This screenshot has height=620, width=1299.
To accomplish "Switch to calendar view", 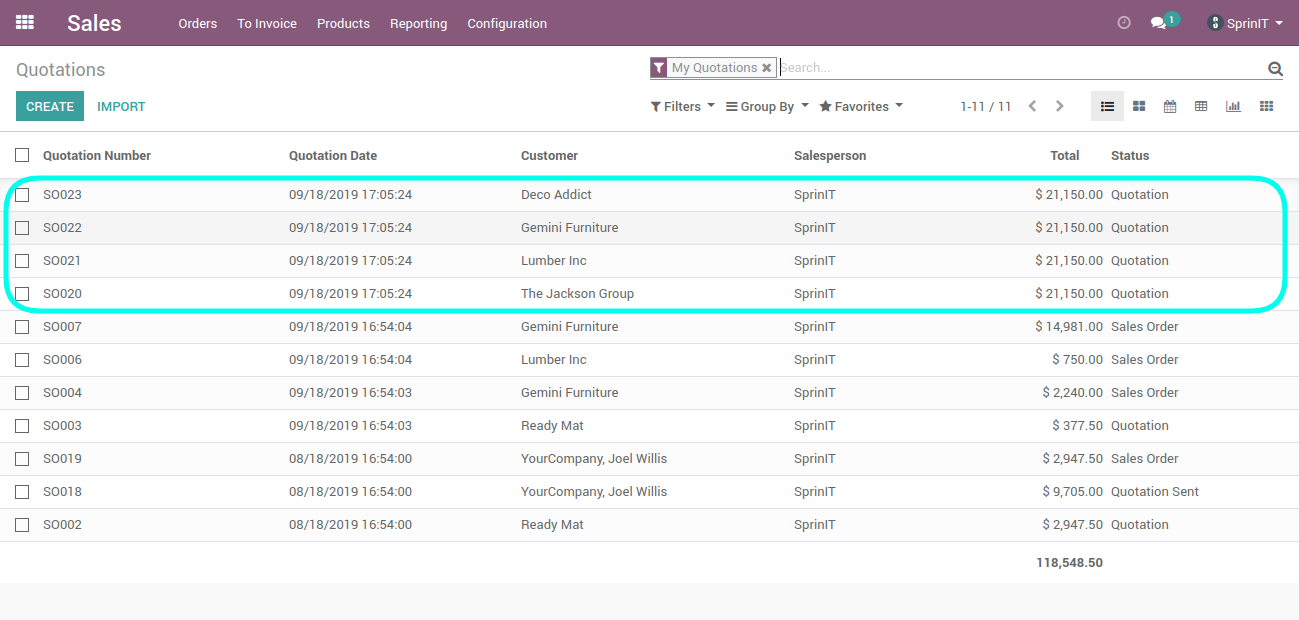I will pyautogui.click(x=1170, y=106).
